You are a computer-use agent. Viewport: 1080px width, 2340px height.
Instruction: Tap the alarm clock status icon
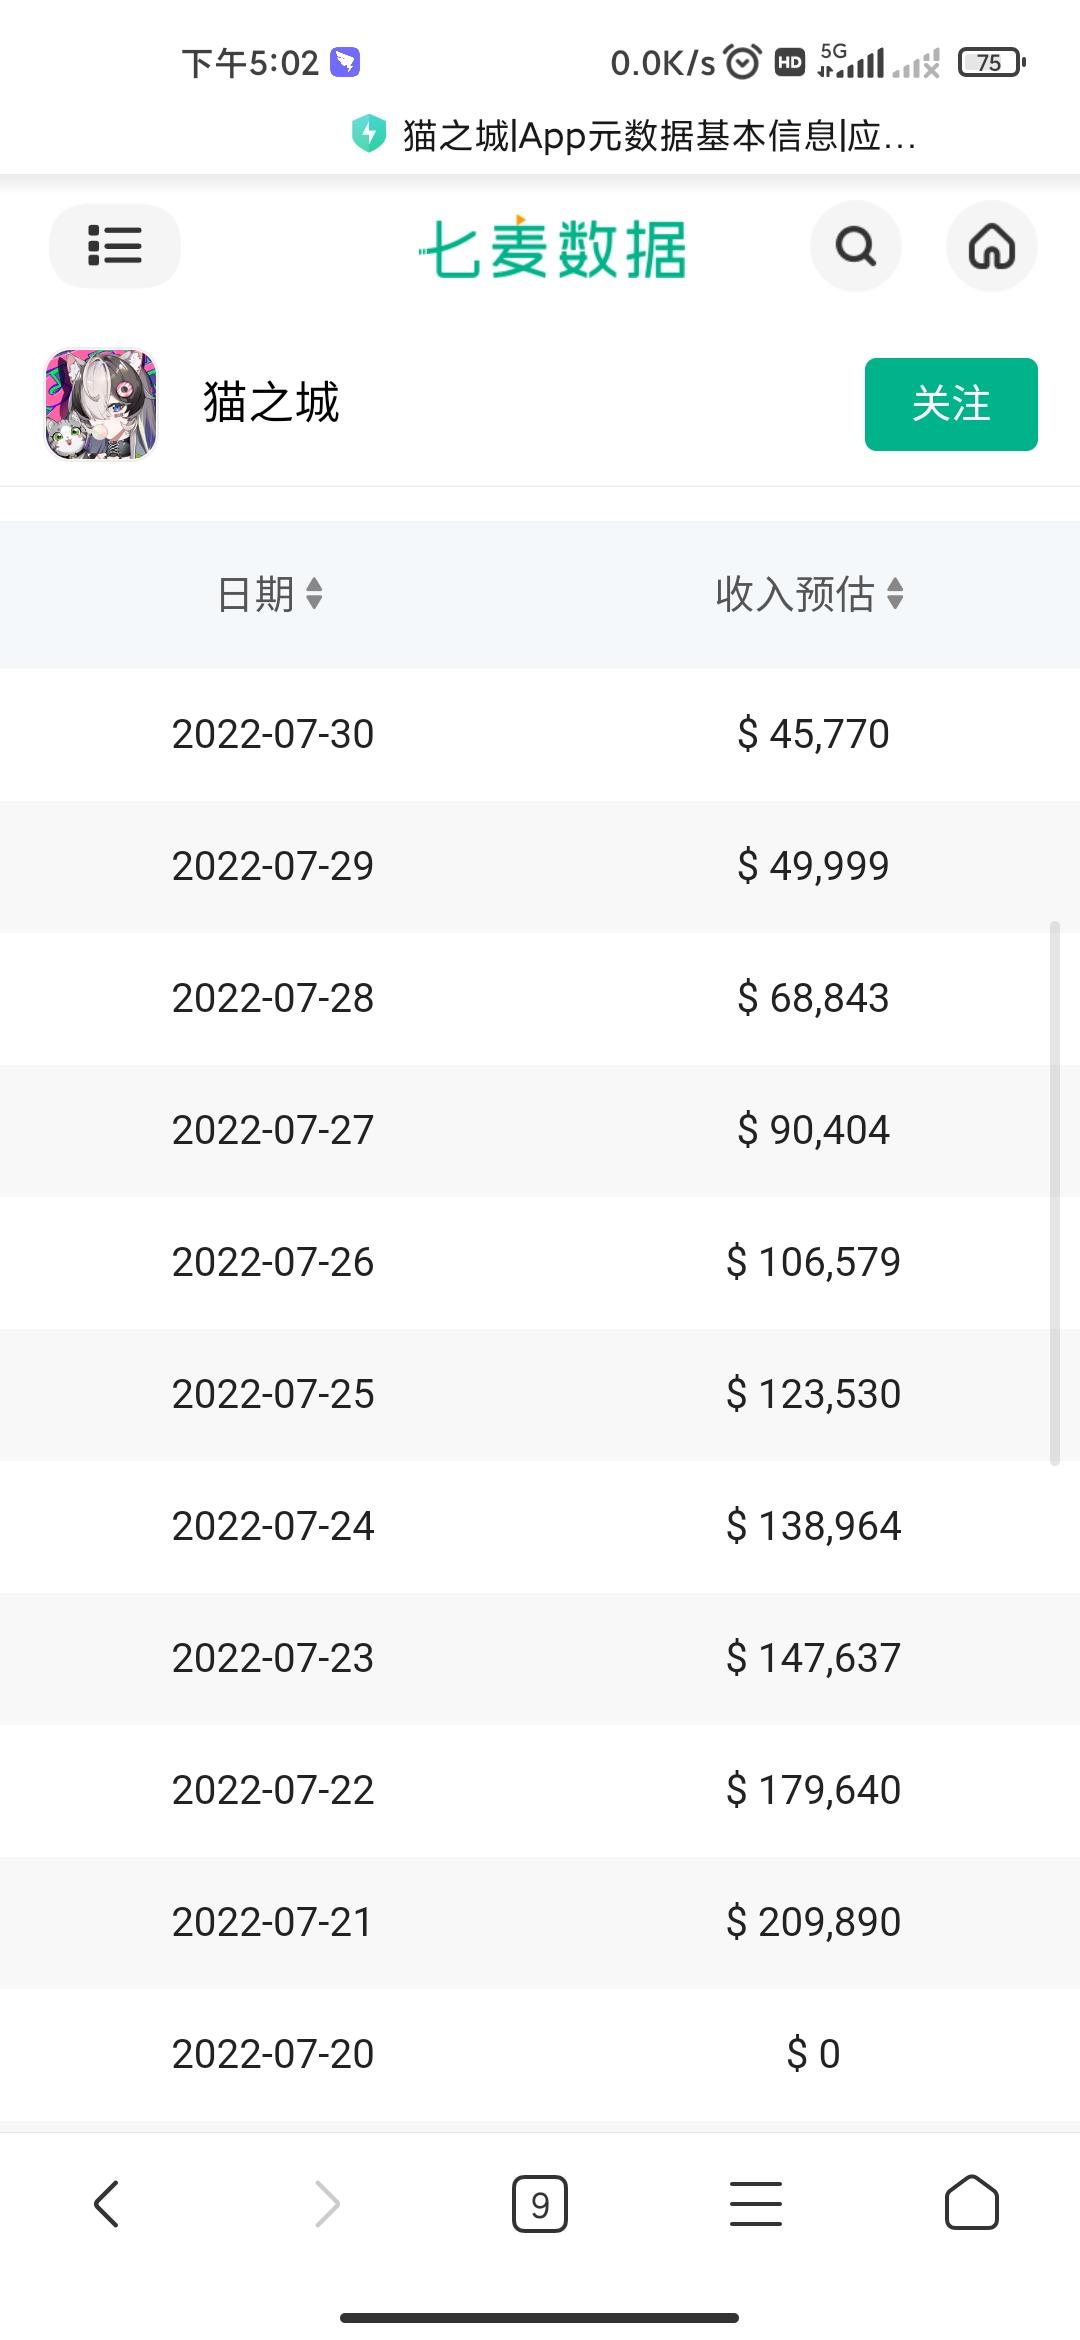tap(742, 63)
